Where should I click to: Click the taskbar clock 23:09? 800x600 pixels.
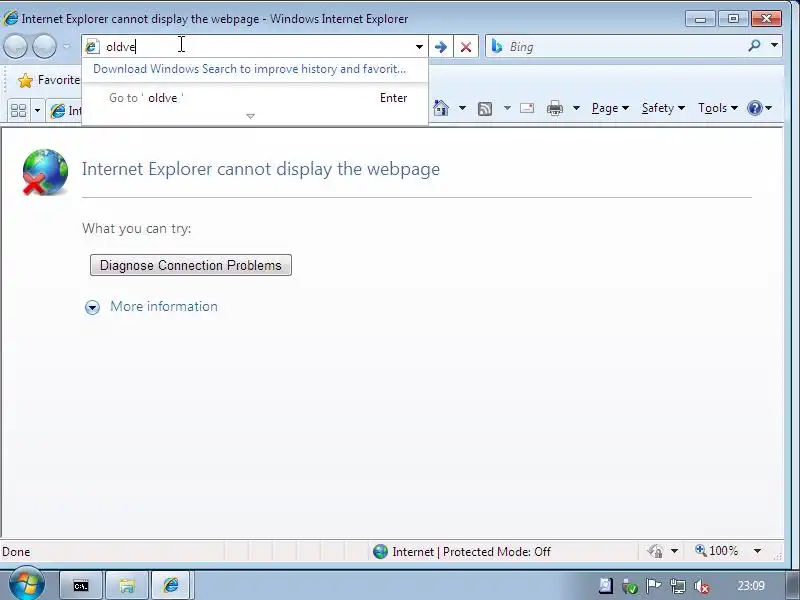751,586
